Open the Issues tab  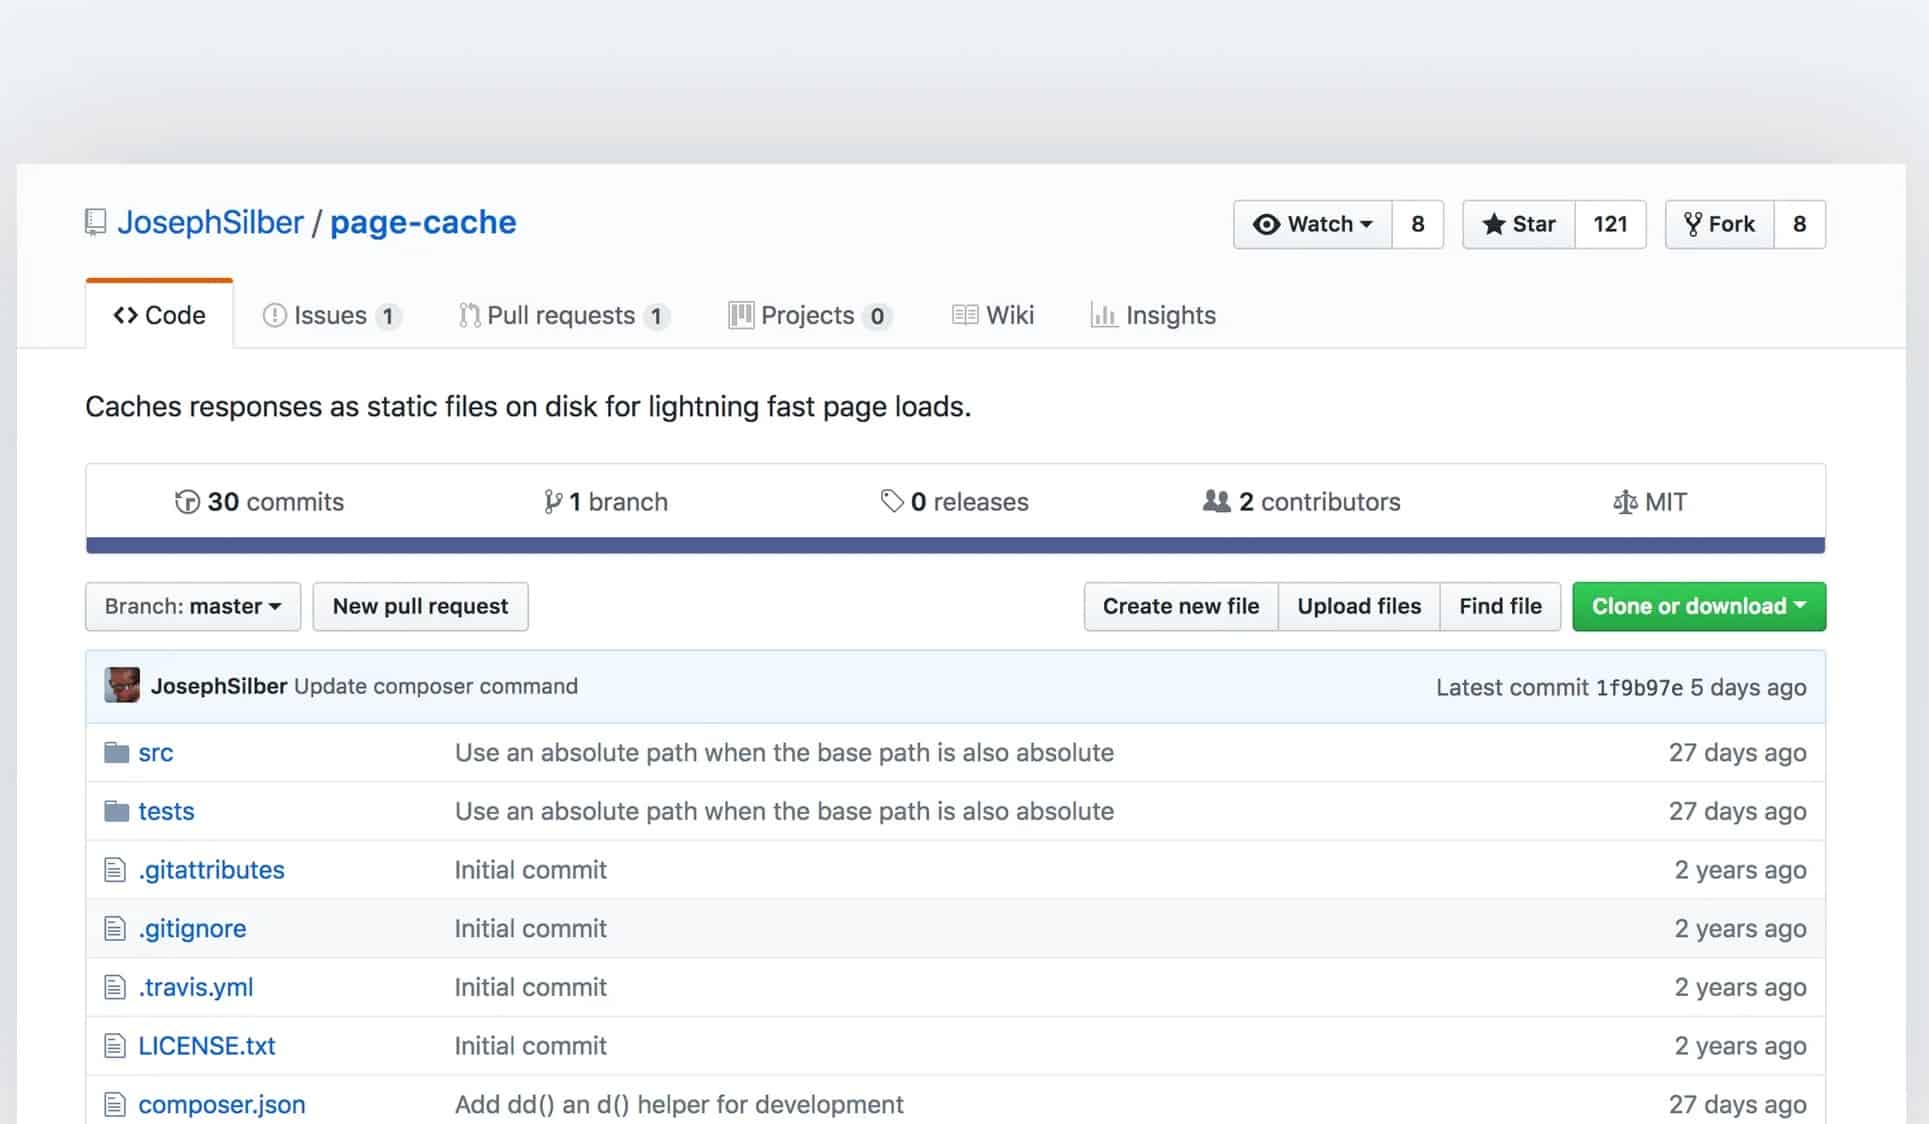332,315
